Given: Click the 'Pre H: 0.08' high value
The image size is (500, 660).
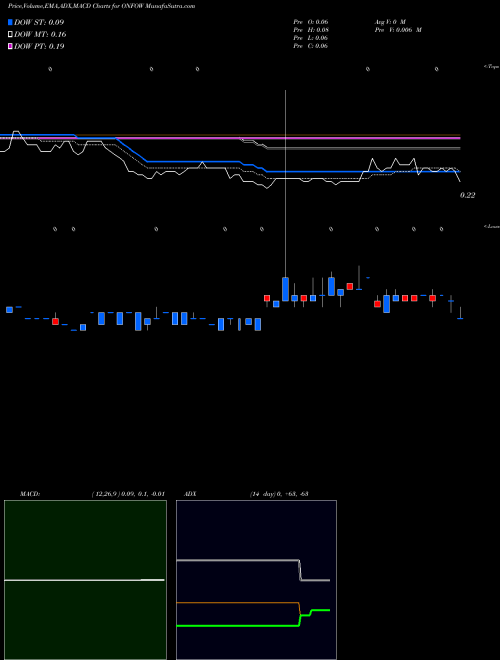Looking at the screenshot, I should [x=311, y=30].
